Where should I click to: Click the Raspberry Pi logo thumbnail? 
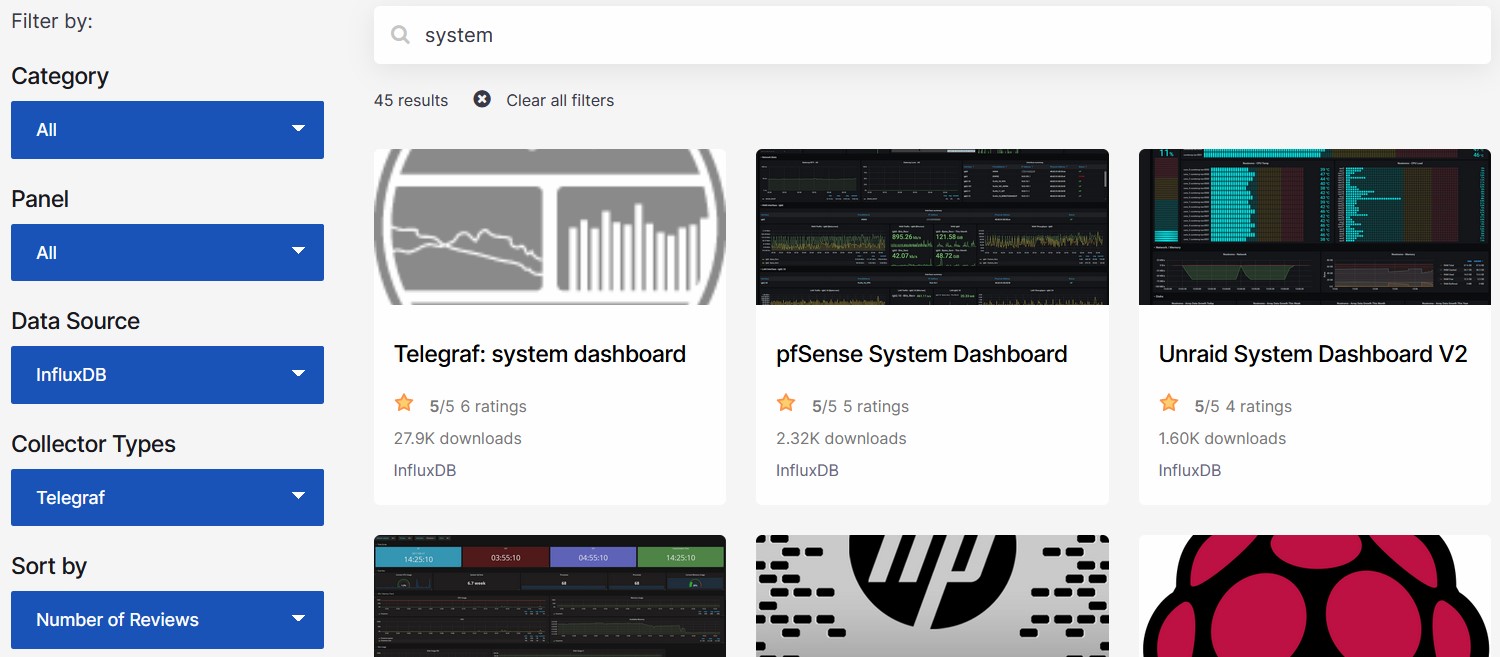pos(1314,596)
